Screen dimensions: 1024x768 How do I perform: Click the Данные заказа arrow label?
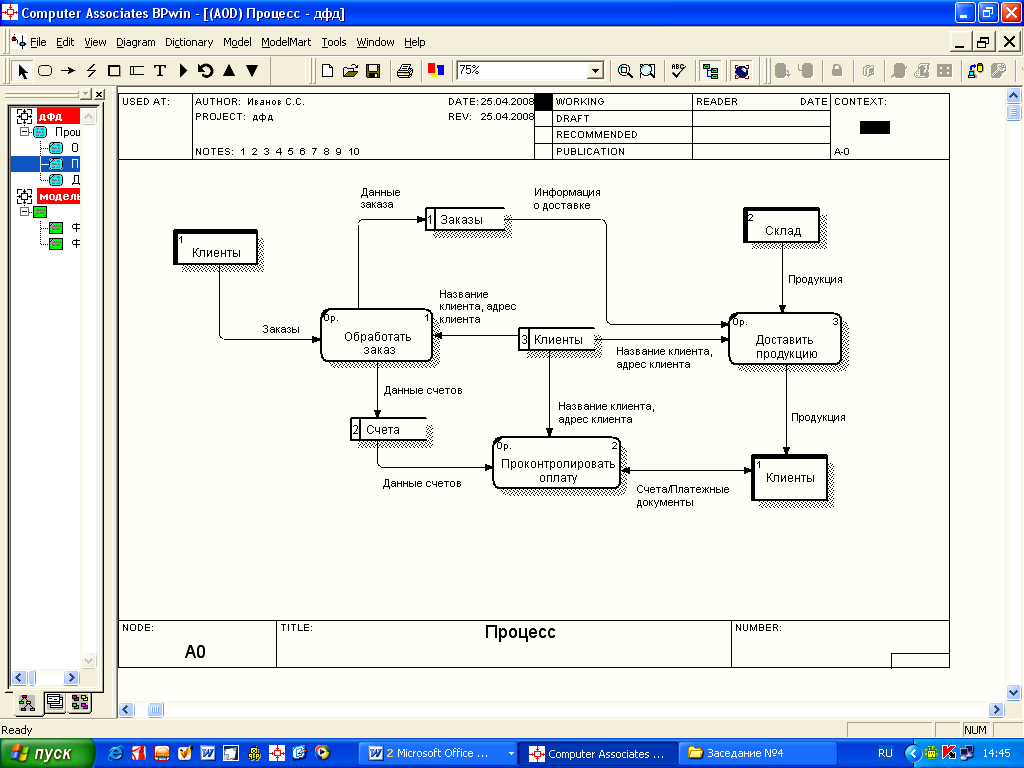[380, 199]
